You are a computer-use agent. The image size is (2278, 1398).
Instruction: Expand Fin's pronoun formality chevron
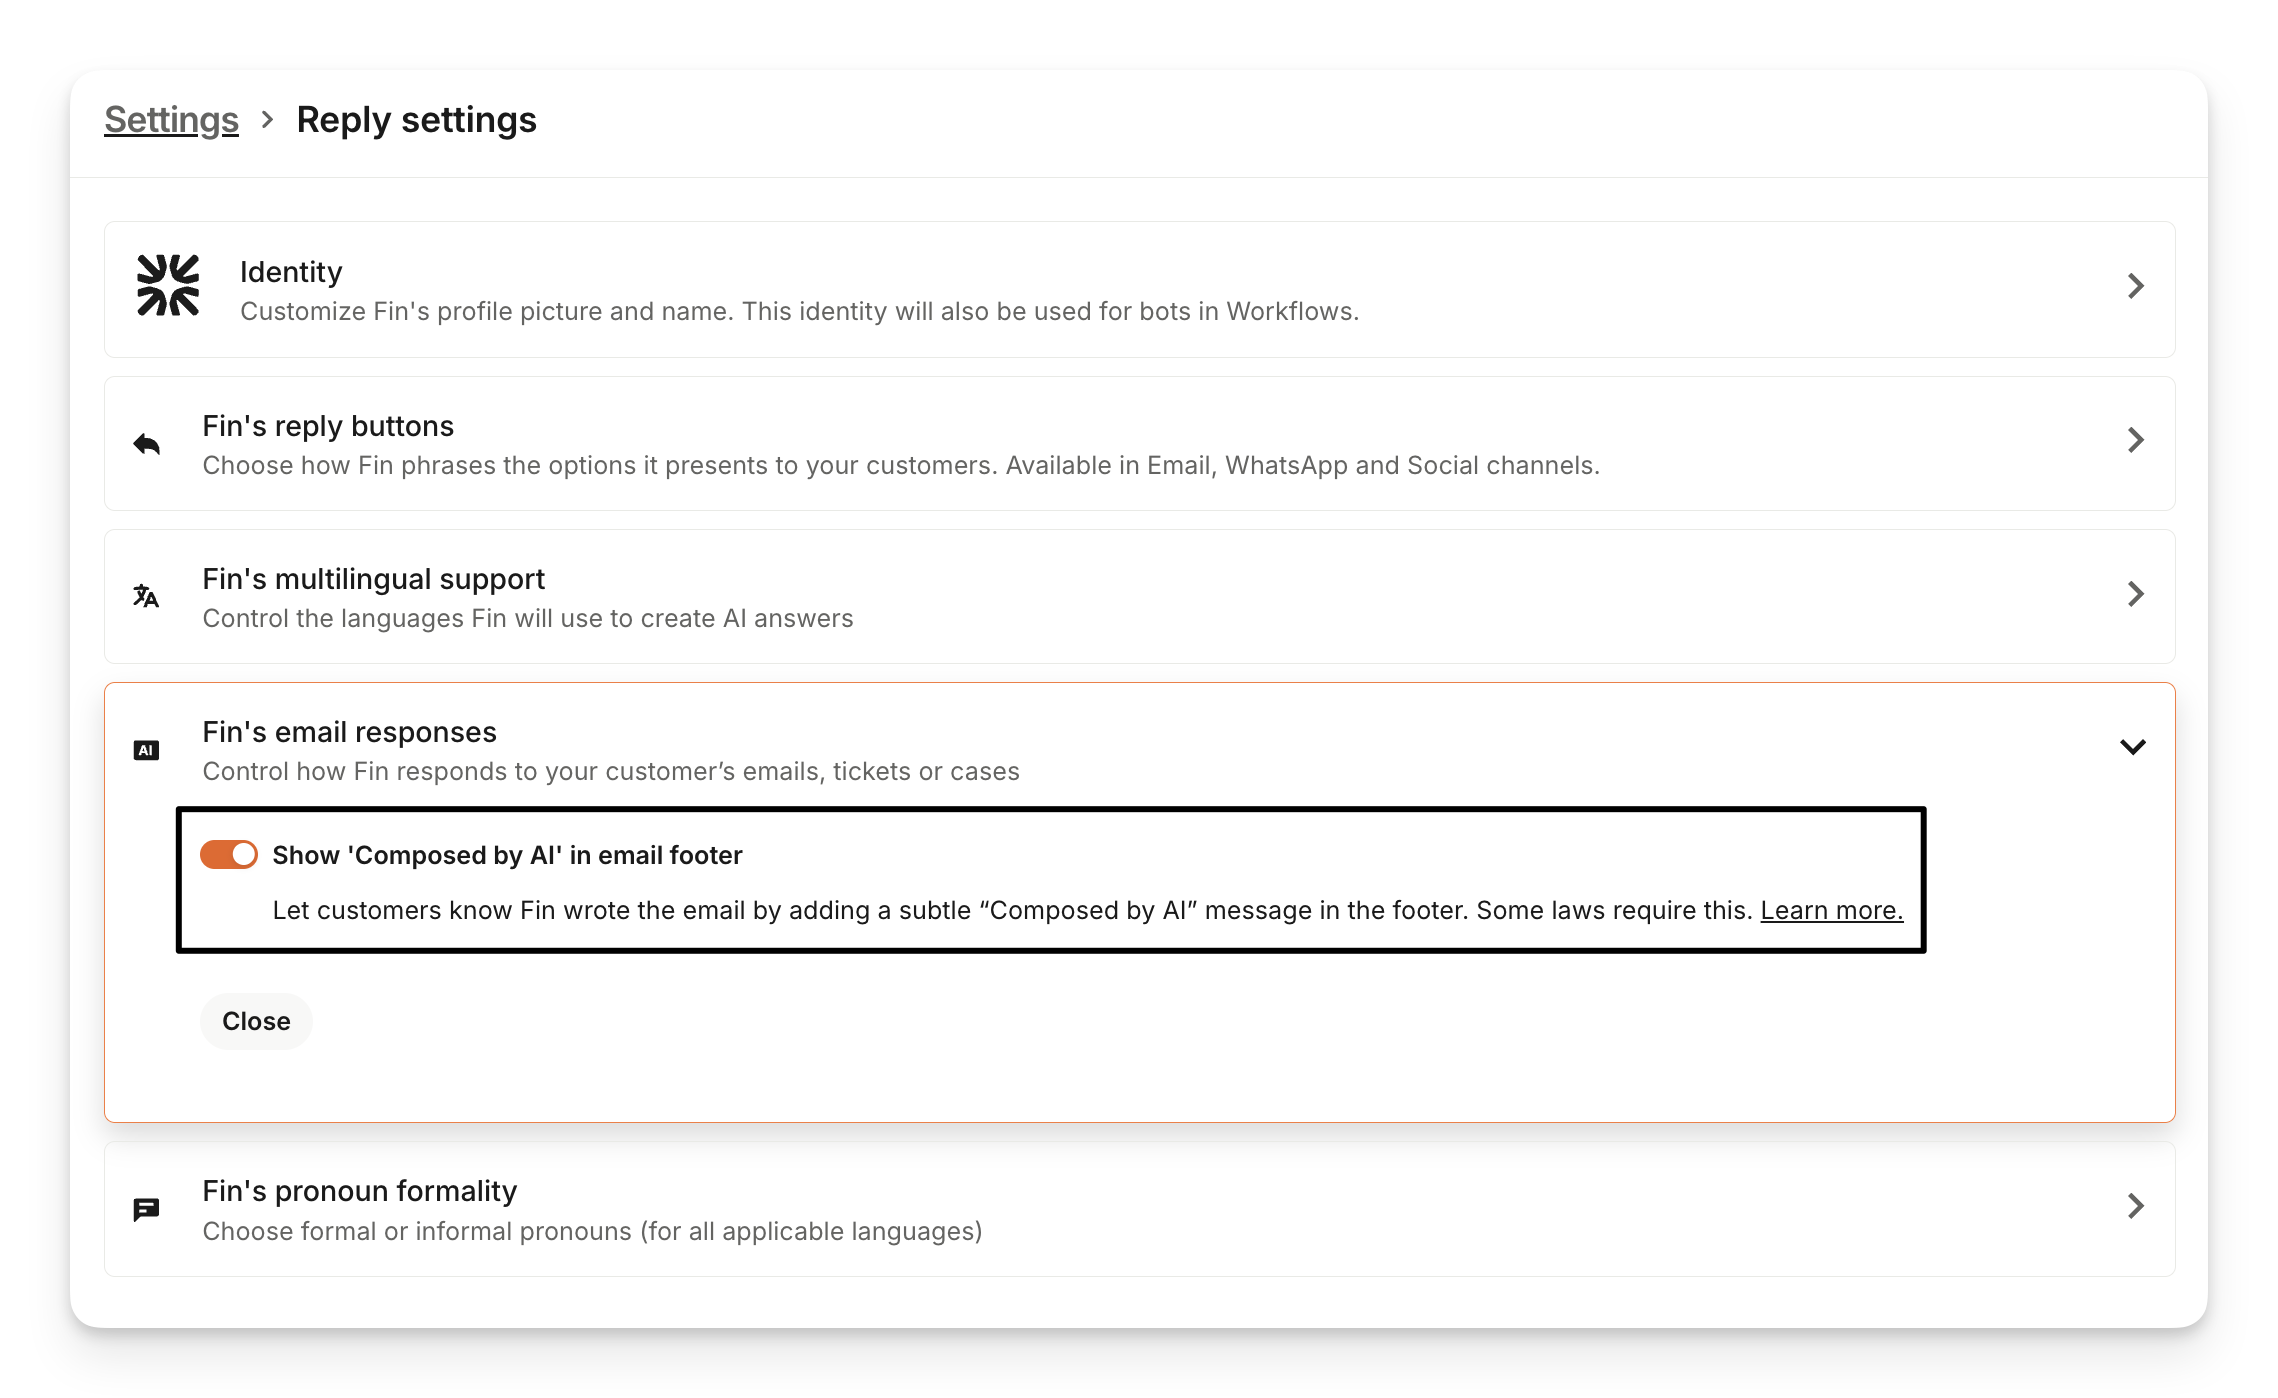coord(2135,1206)
